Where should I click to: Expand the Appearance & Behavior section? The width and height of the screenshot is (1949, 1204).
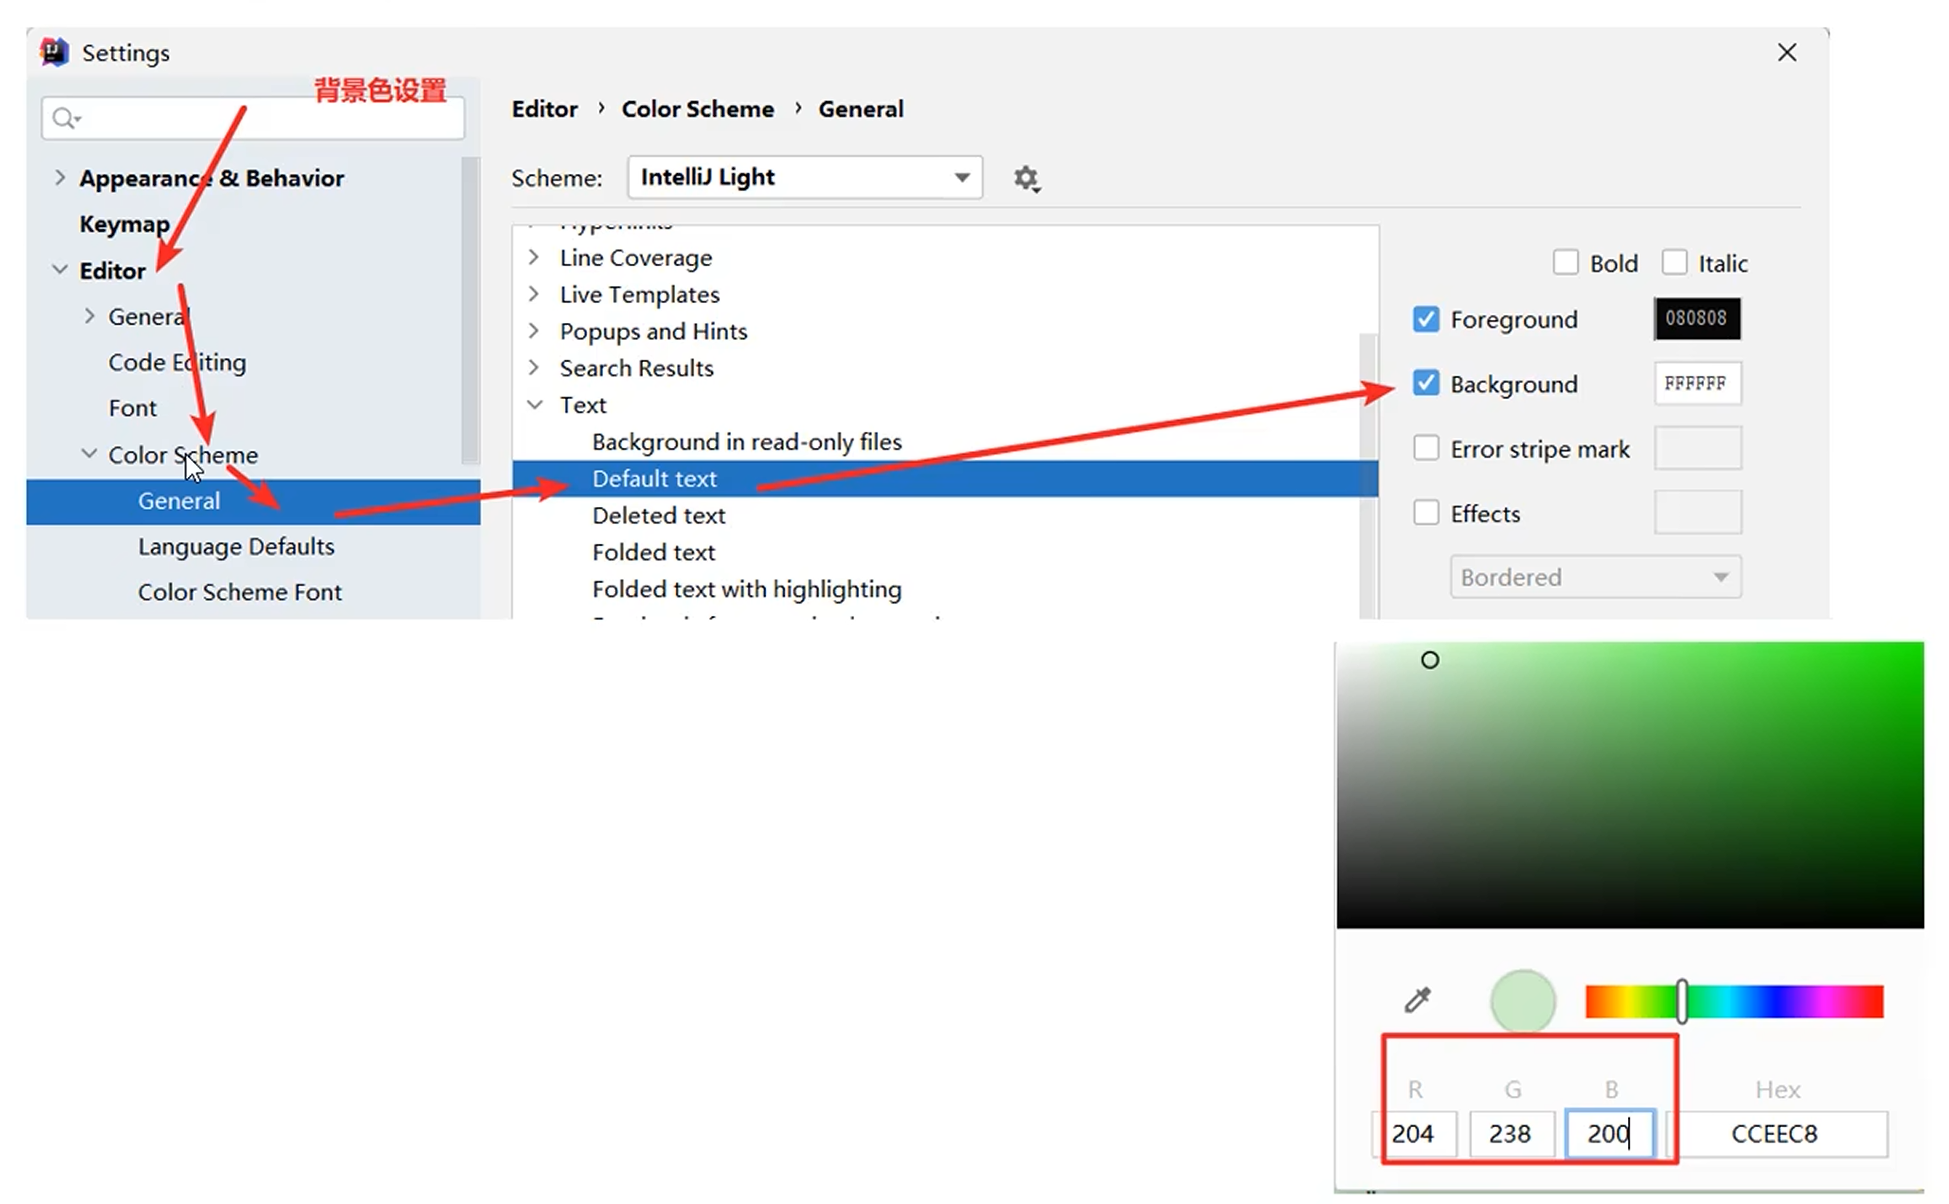pyautogui.click(x=60, y=178)
